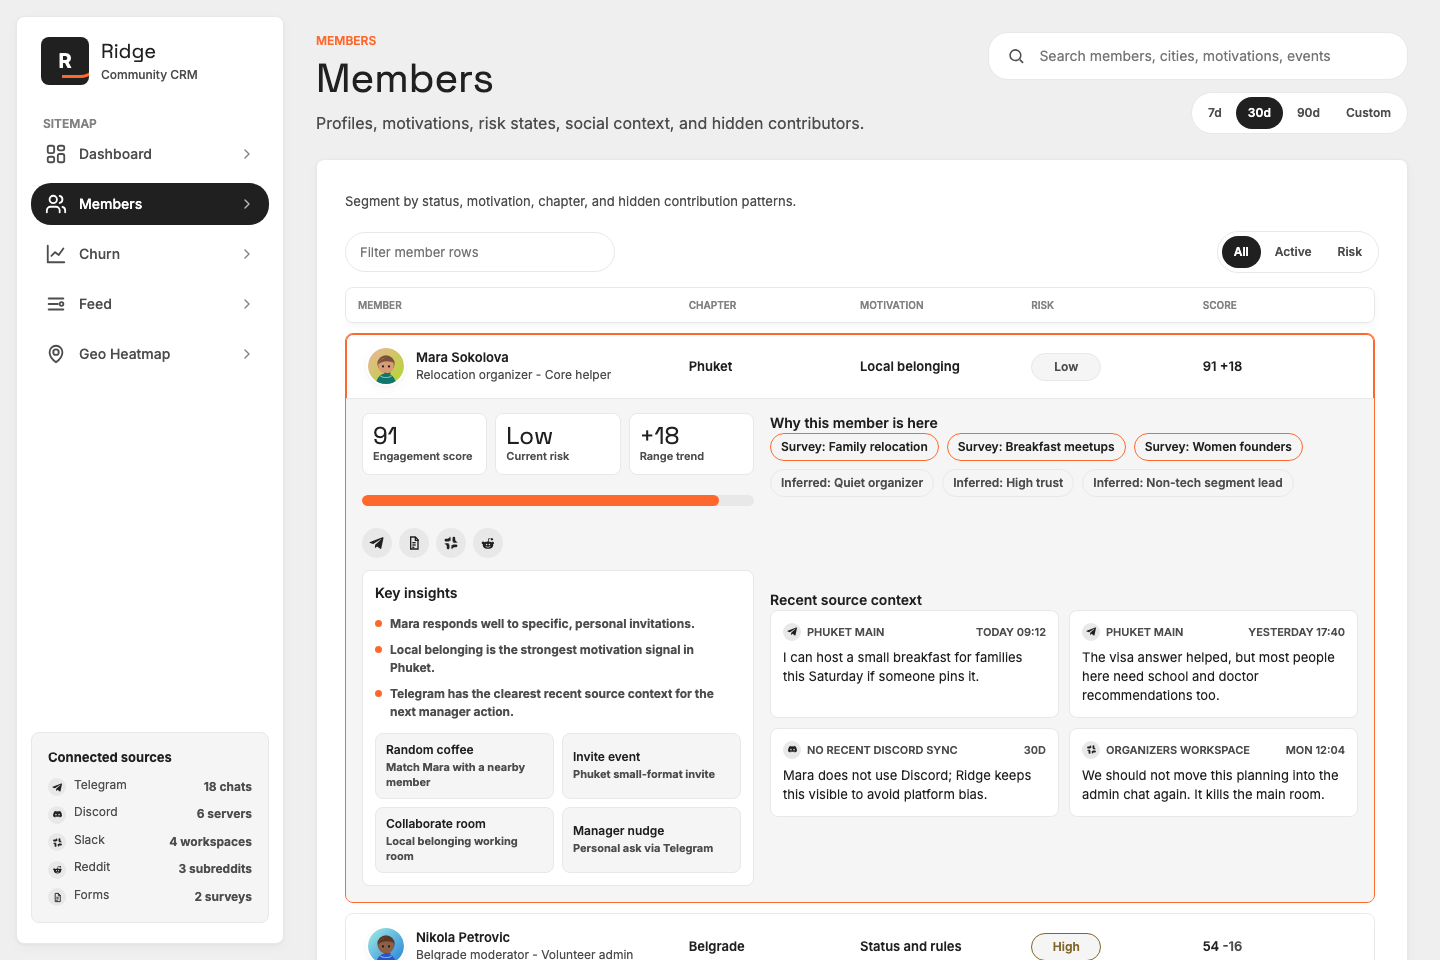Open the Churn nav item
This screenshot has width=1440, height=960.
(x=150, y=254)
